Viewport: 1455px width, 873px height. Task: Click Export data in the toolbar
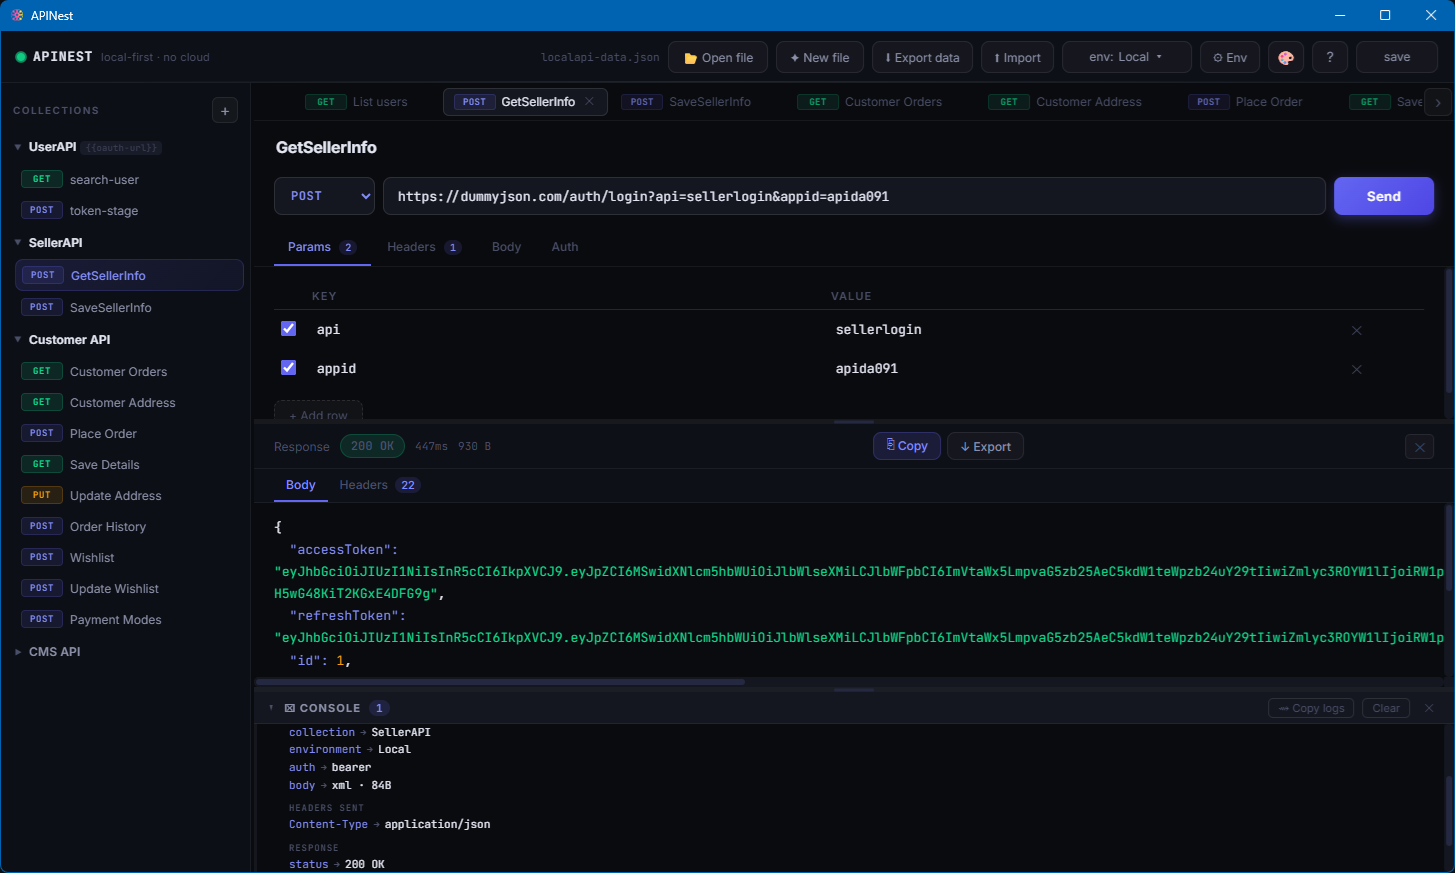pyautogui.click(x=922, y=57)
